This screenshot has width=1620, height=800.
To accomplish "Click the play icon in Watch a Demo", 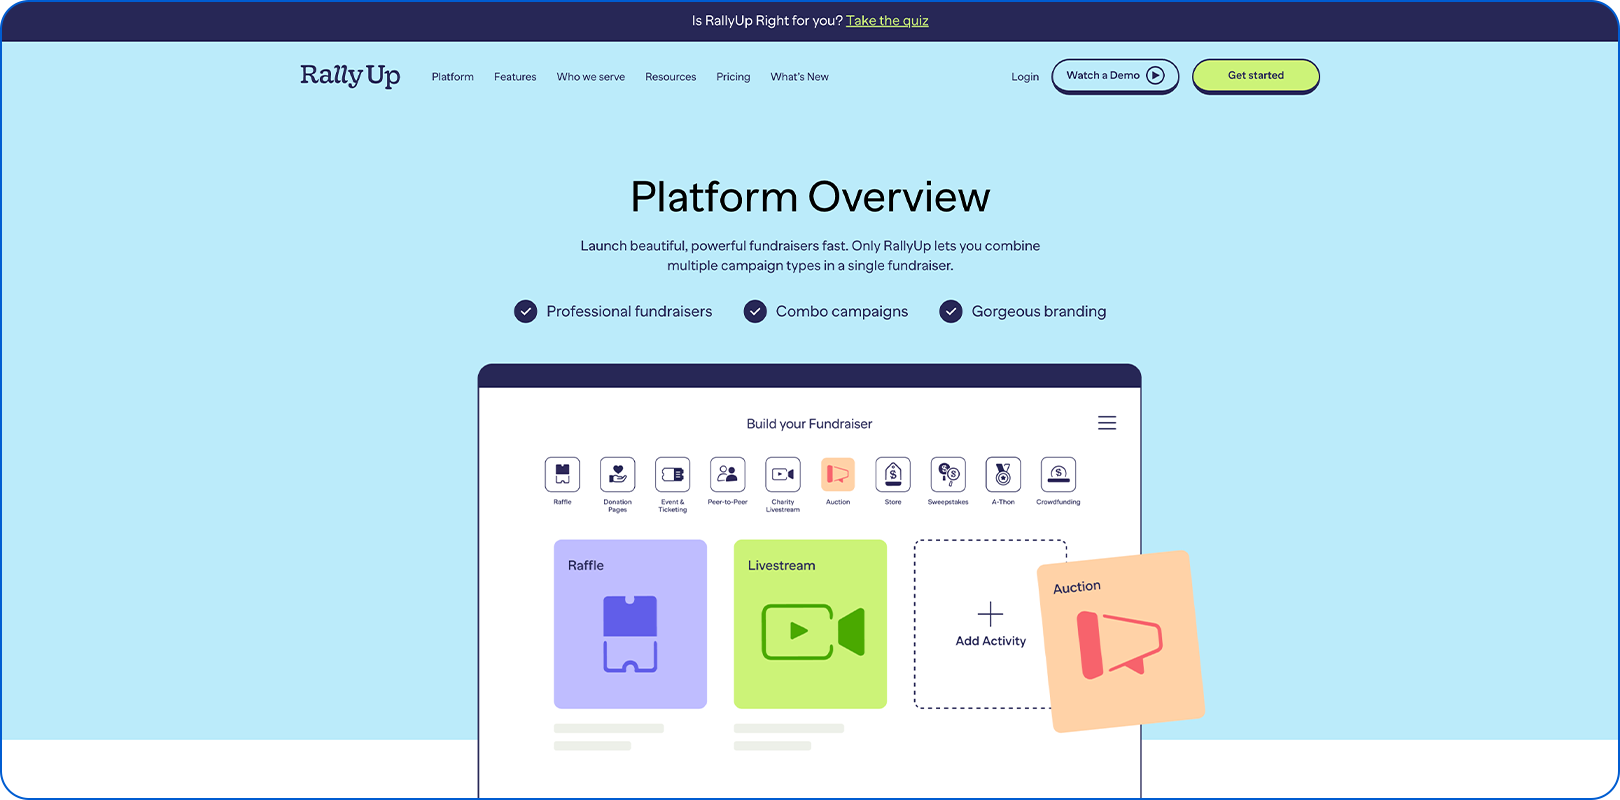I will (1156, 75).
